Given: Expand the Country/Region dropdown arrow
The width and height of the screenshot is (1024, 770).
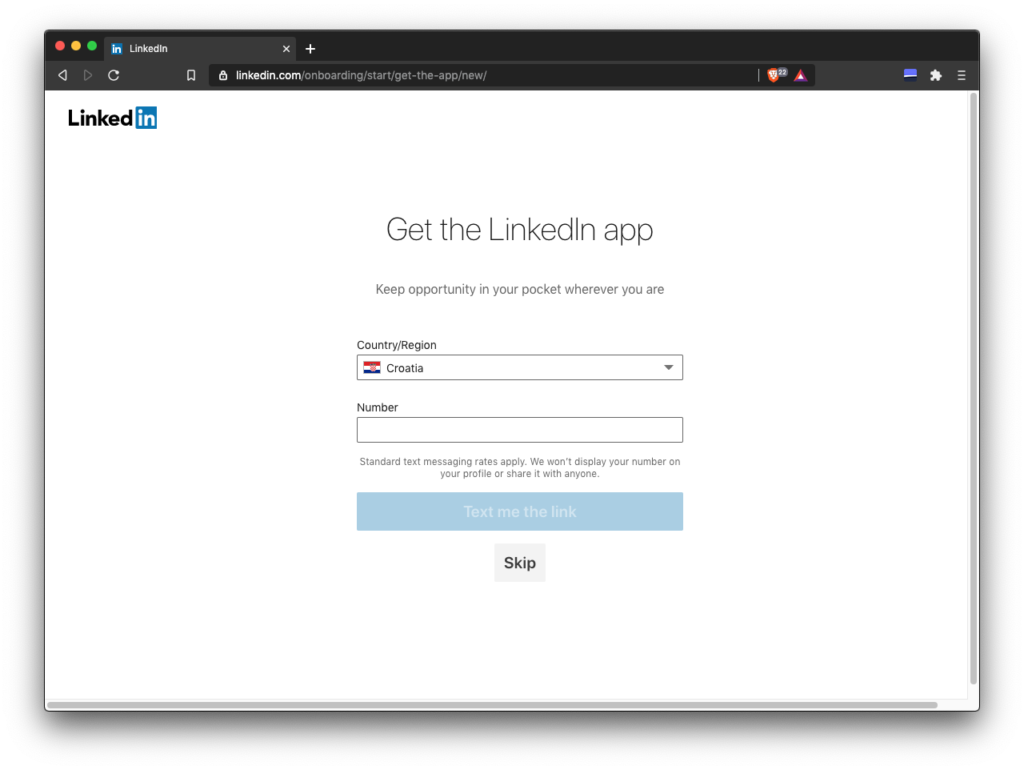Looking at the screenshot, I should click(669, 368).
